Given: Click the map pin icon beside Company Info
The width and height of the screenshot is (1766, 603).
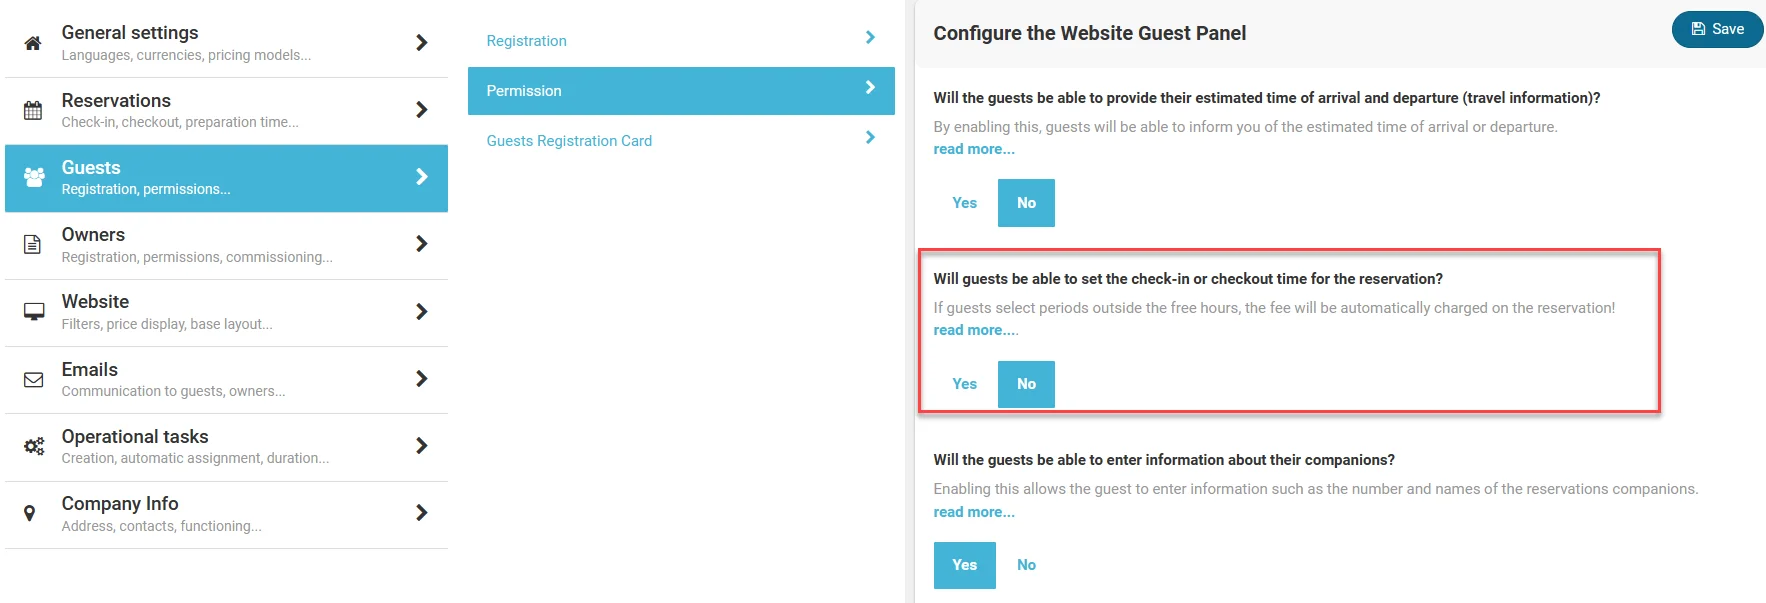Looking at the screenshot, I should 30,514.
